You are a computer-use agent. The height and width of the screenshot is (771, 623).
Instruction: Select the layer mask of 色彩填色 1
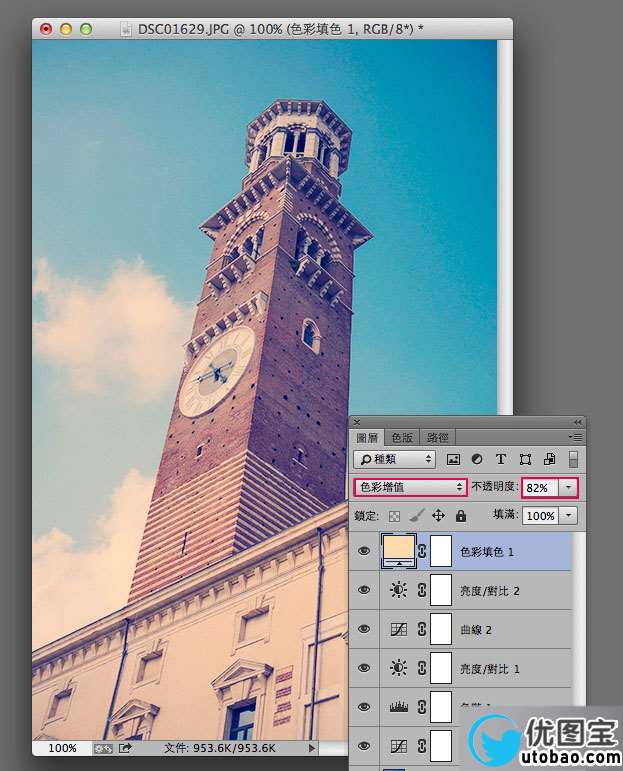(441, 551)
